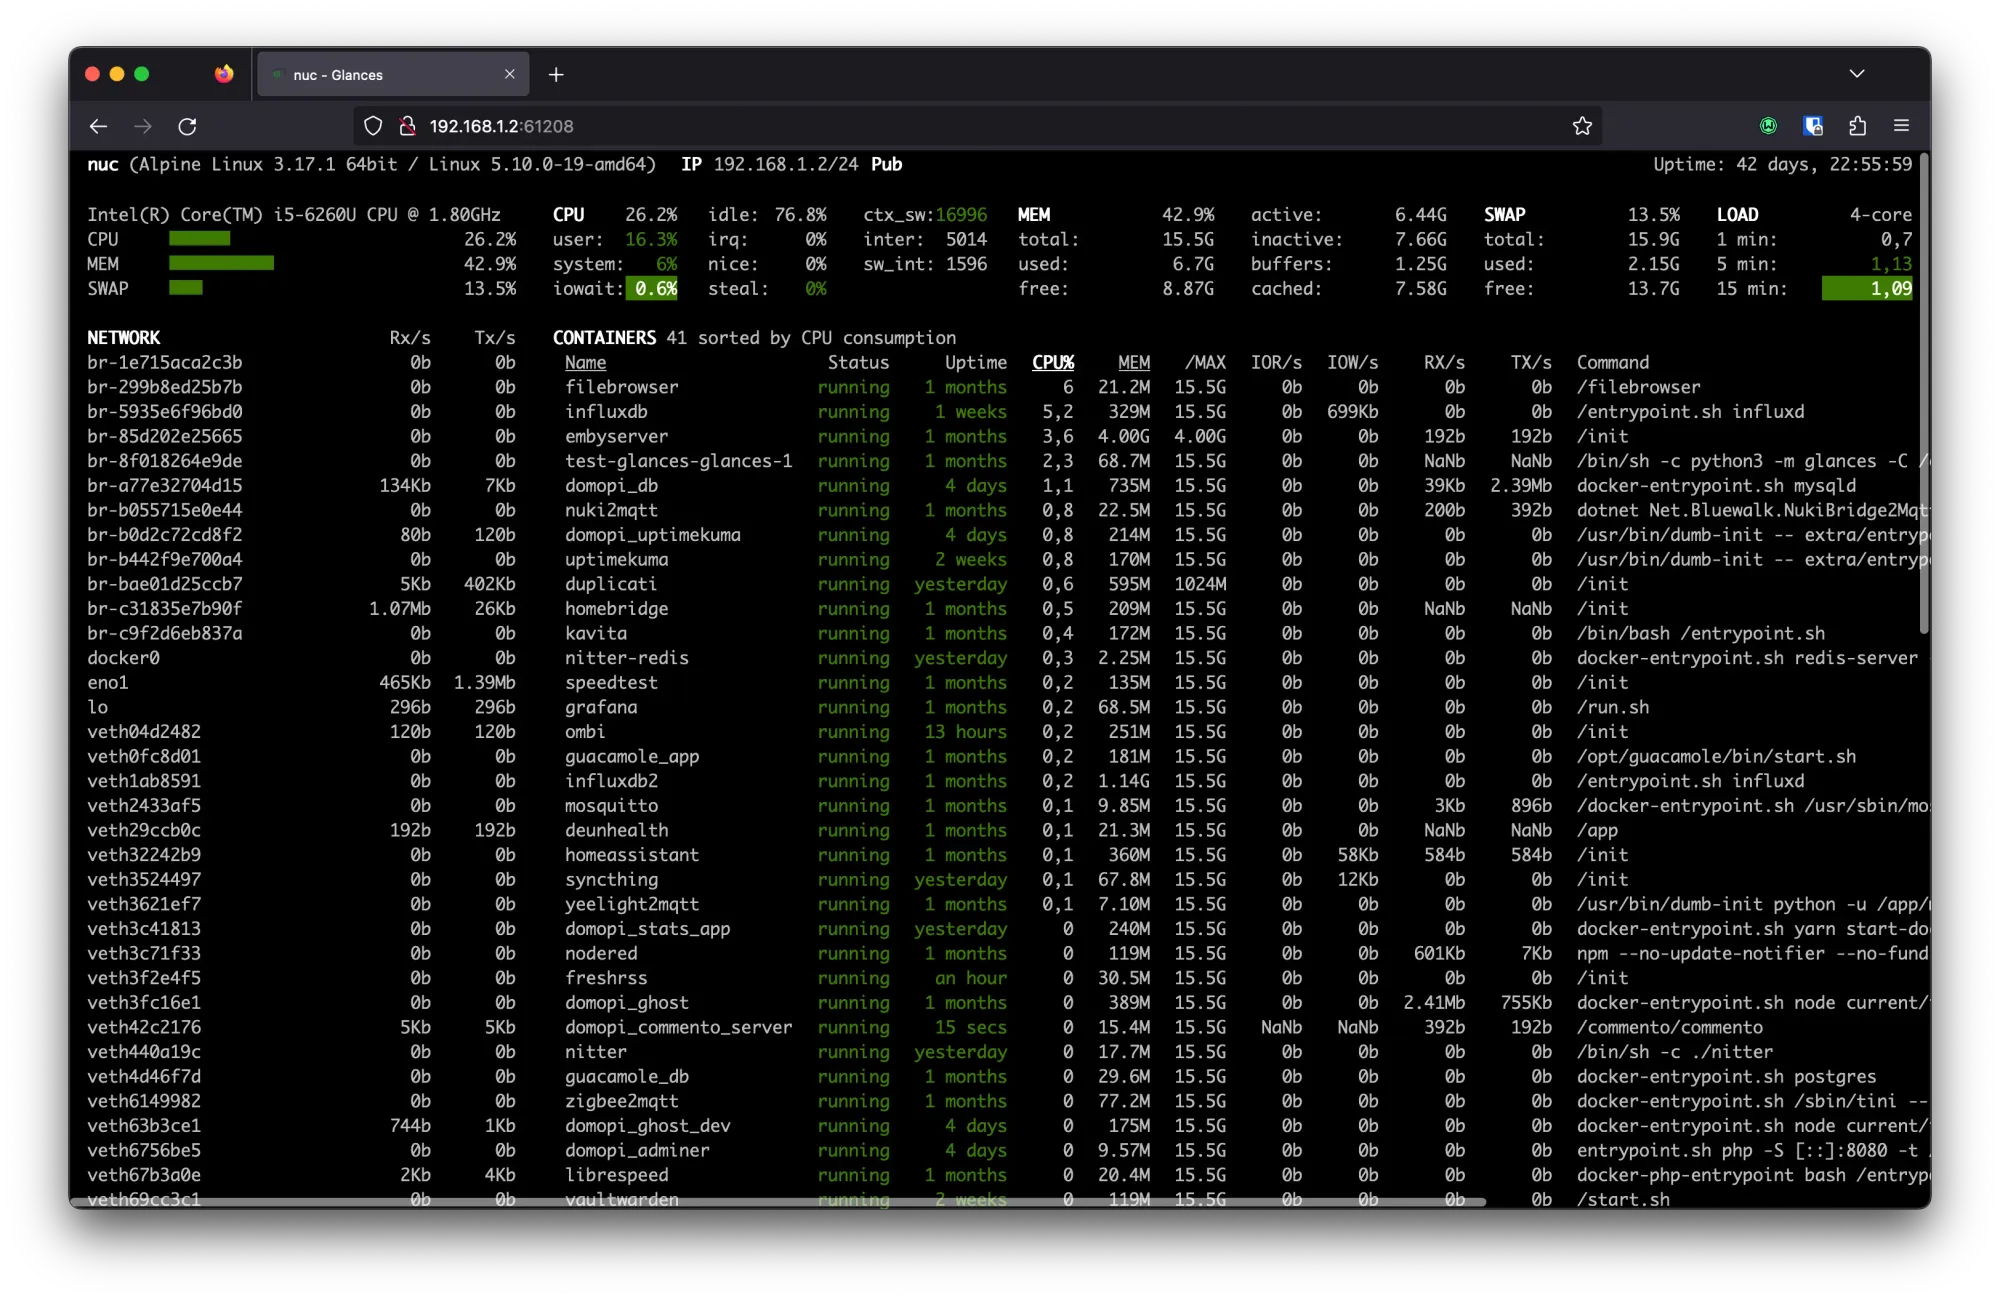The image size is (2000, 1300).
Task: Click the CONTAINERS section header
Action: click(x=604, y=338)
